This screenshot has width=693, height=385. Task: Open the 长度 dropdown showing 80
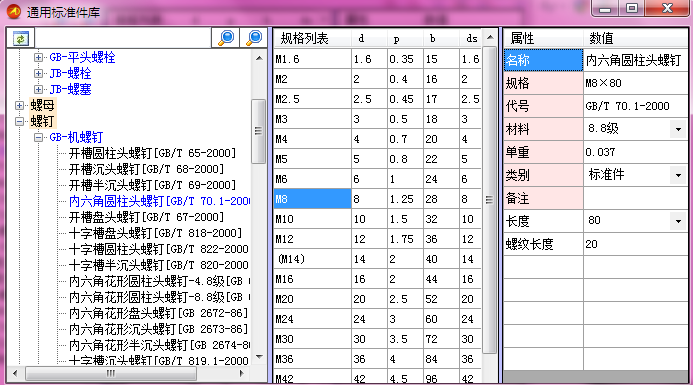pos(678,221)
